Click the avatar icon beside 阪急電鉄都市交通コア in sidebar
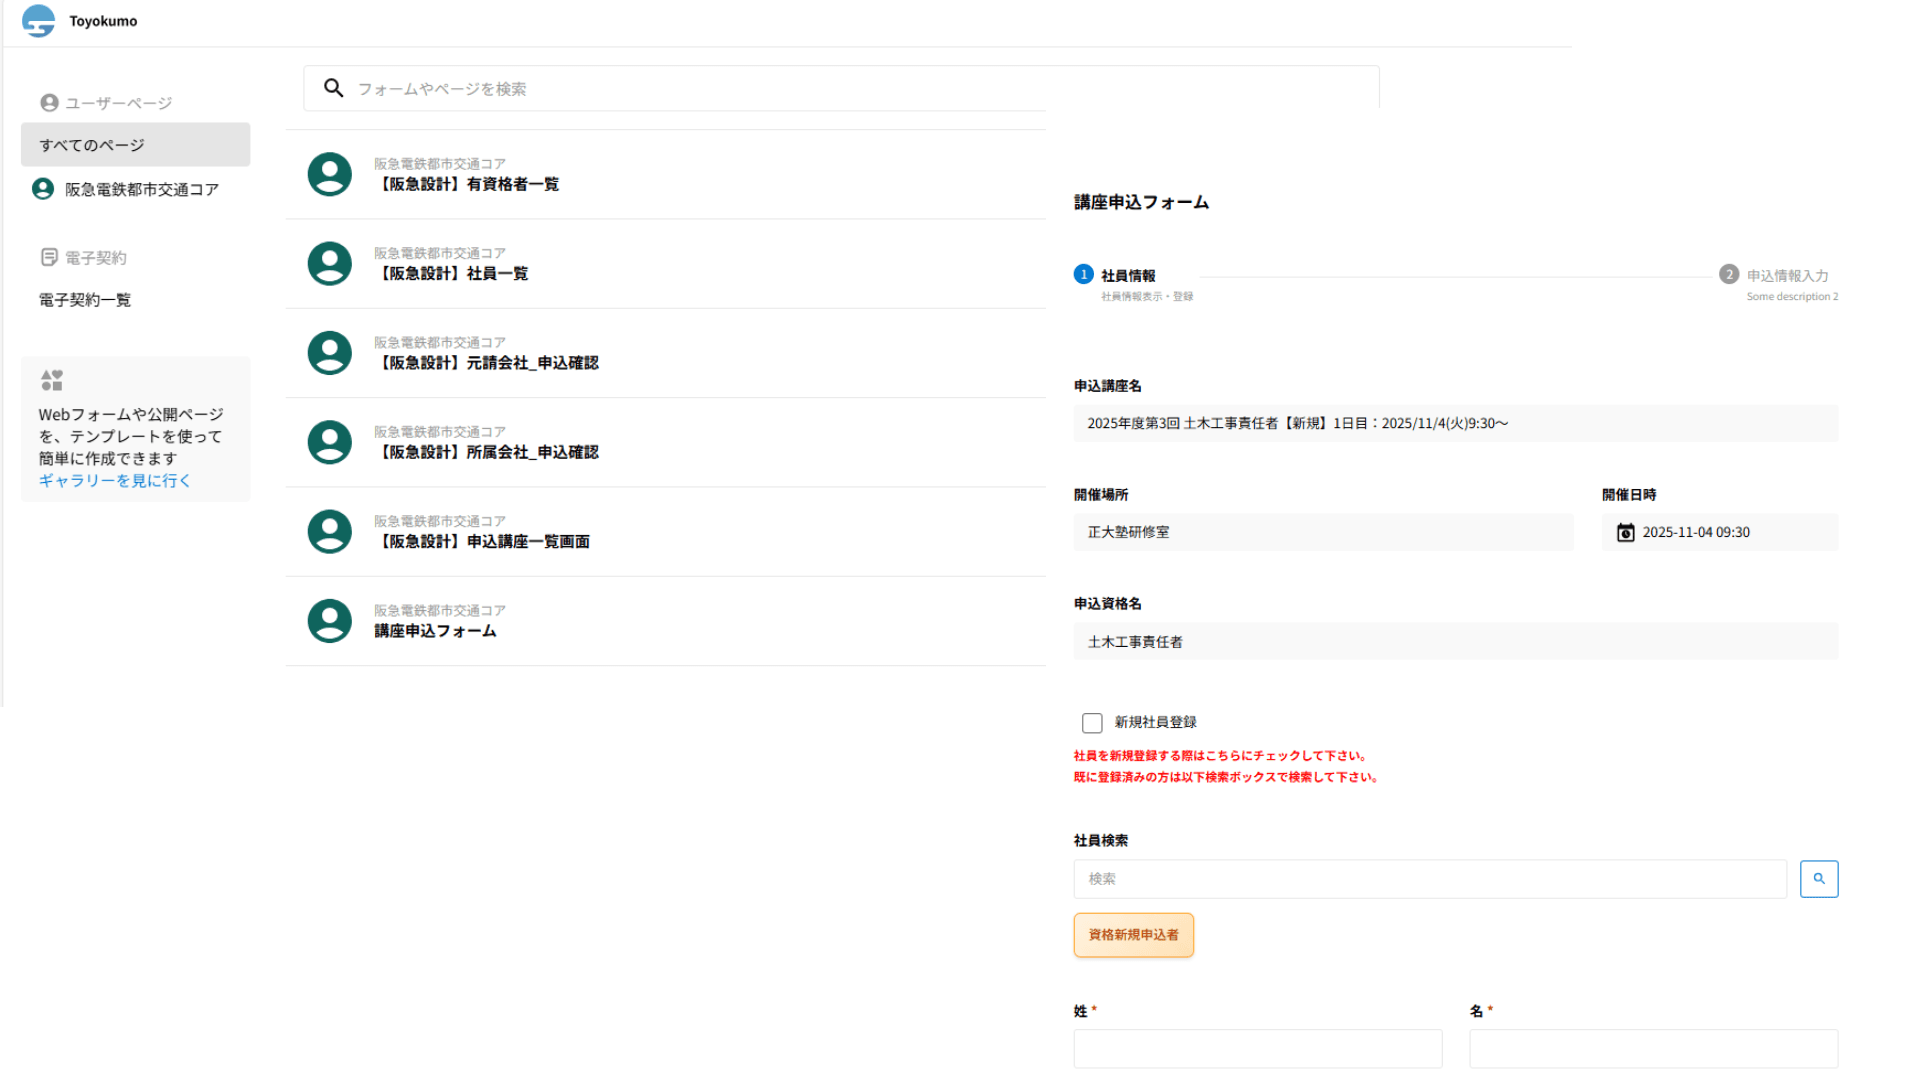The width and height of the screenshot is (1920, 1080). (x=43, y=189)
